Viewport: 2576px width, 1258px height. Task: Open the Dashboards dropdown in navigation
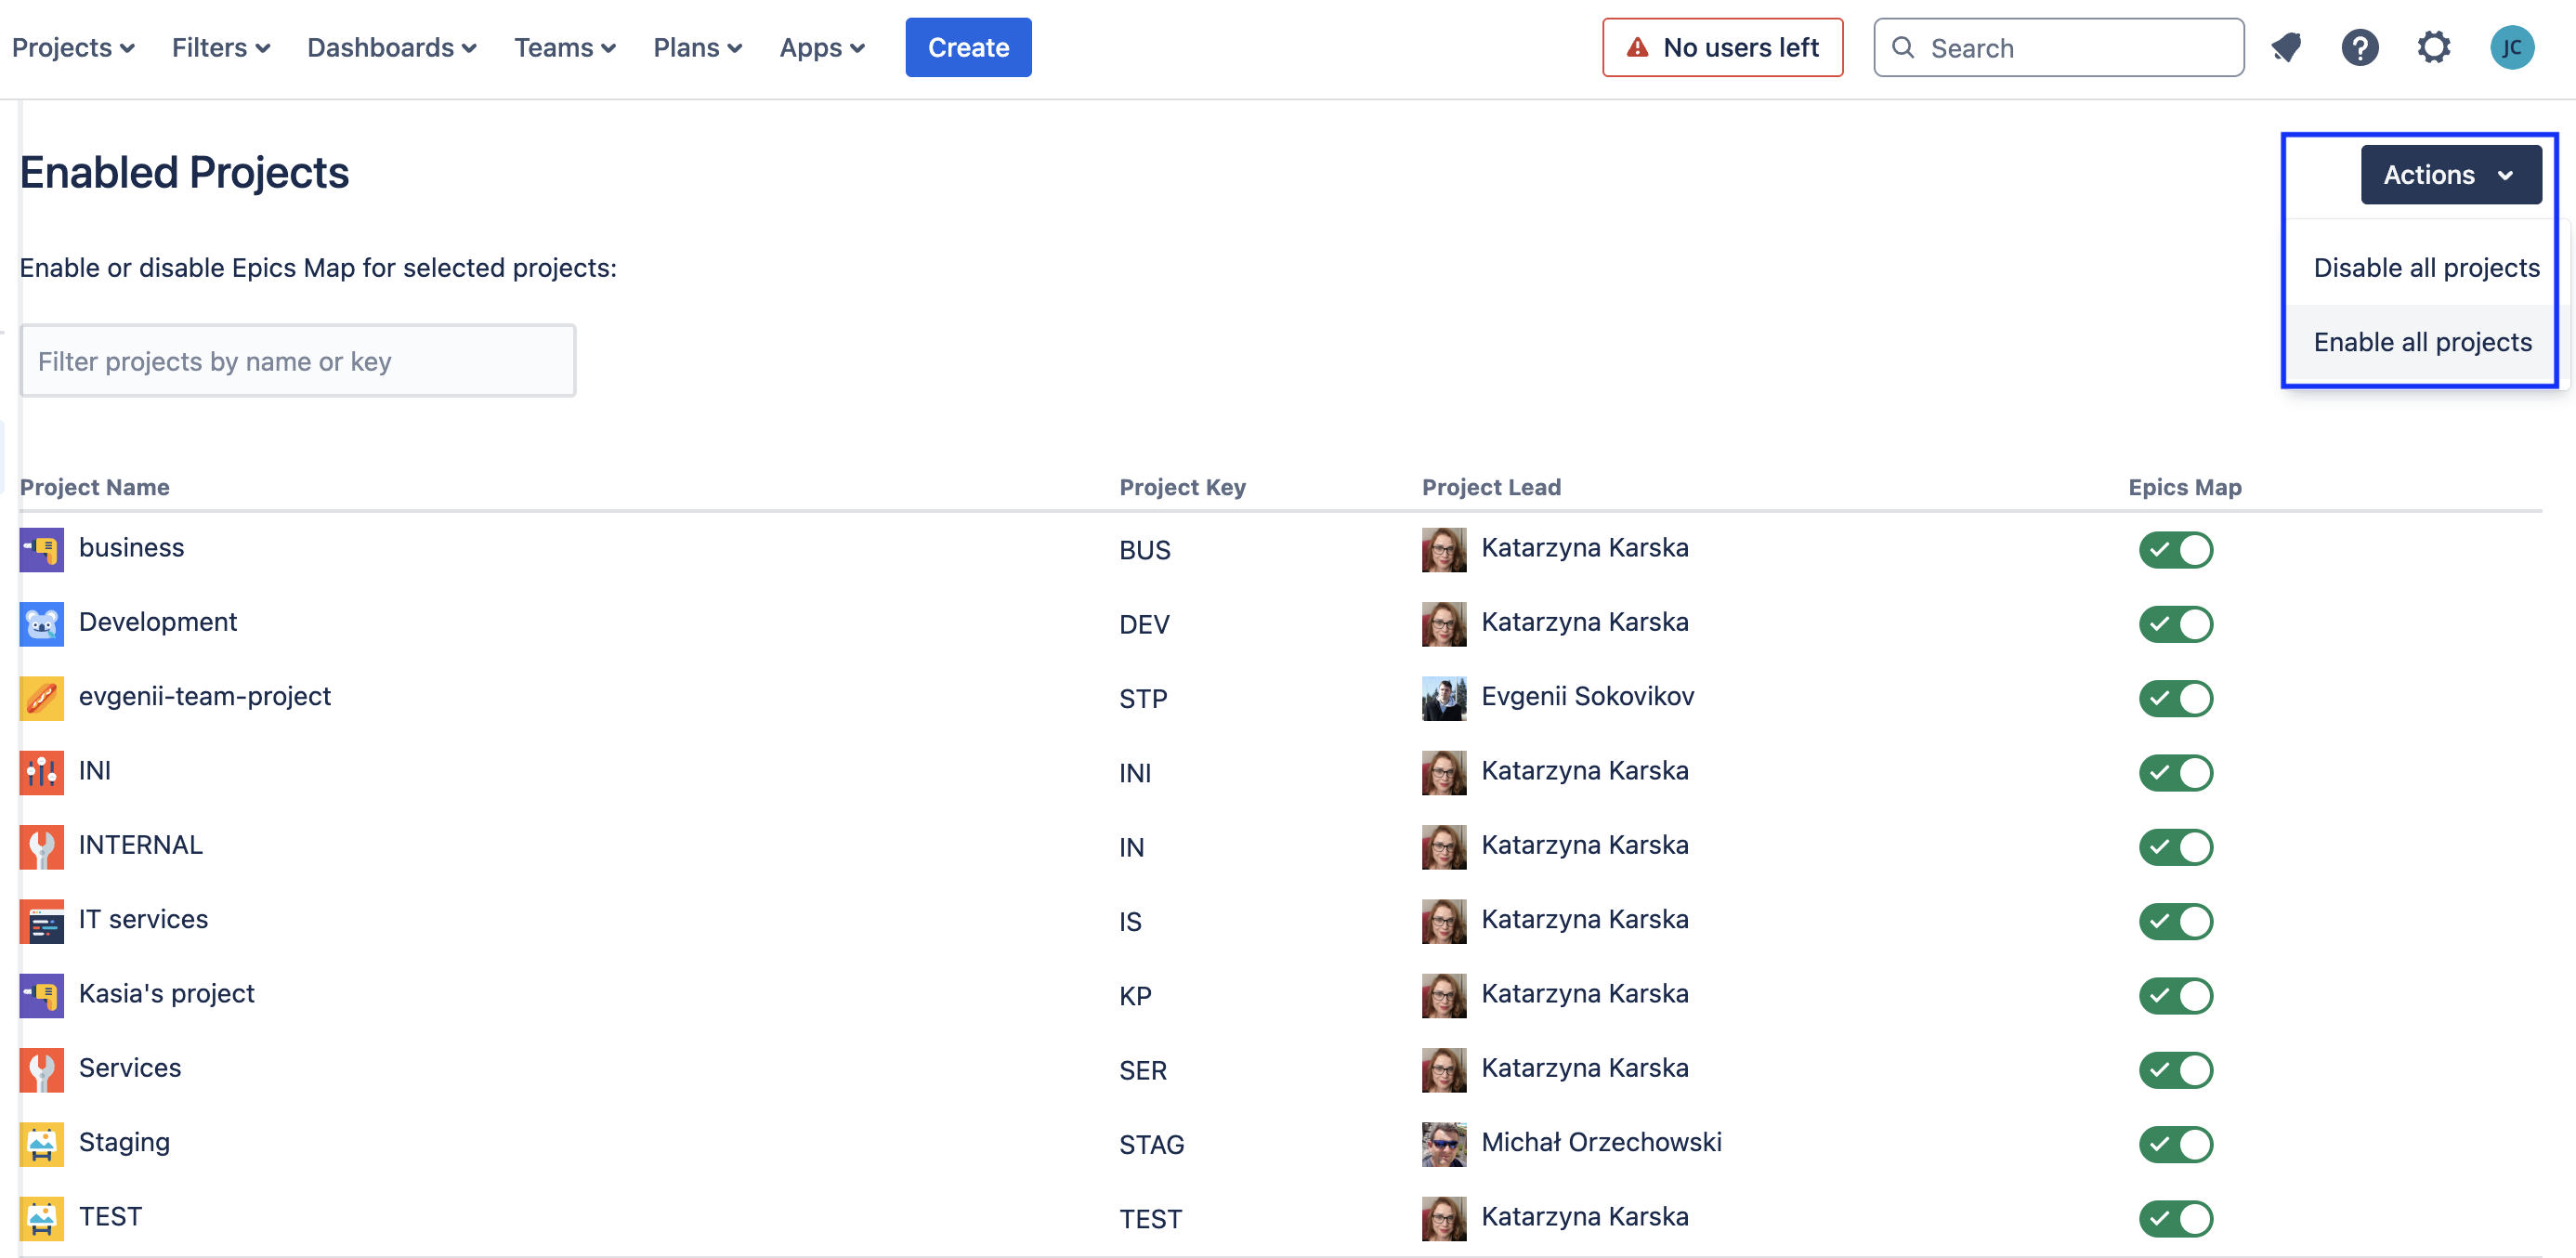[x=391, y=47]
